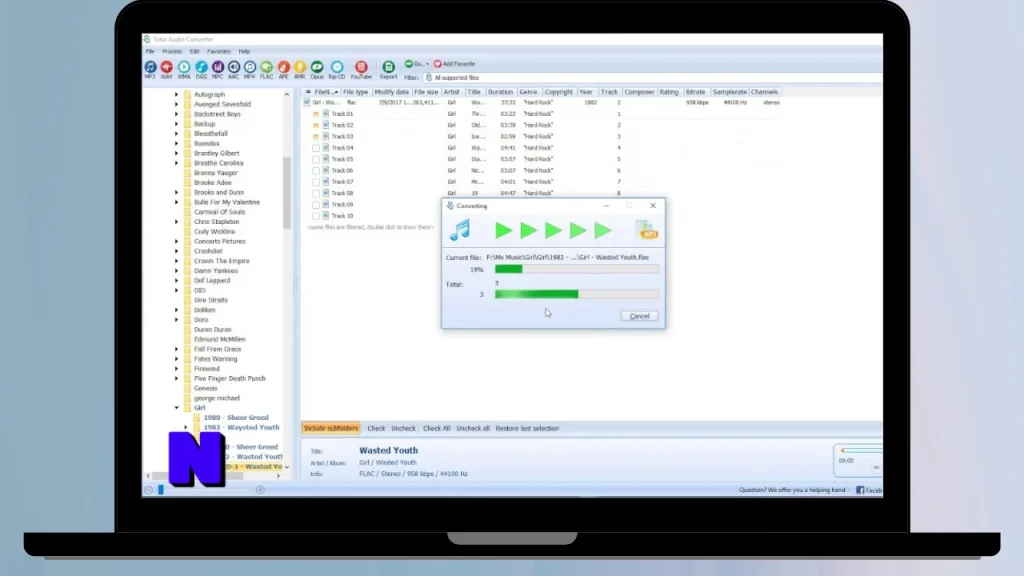The width and height of the screenshot is (1024, 576).
Task: Check the Track 07 checkbox
Action: (316, 182)
